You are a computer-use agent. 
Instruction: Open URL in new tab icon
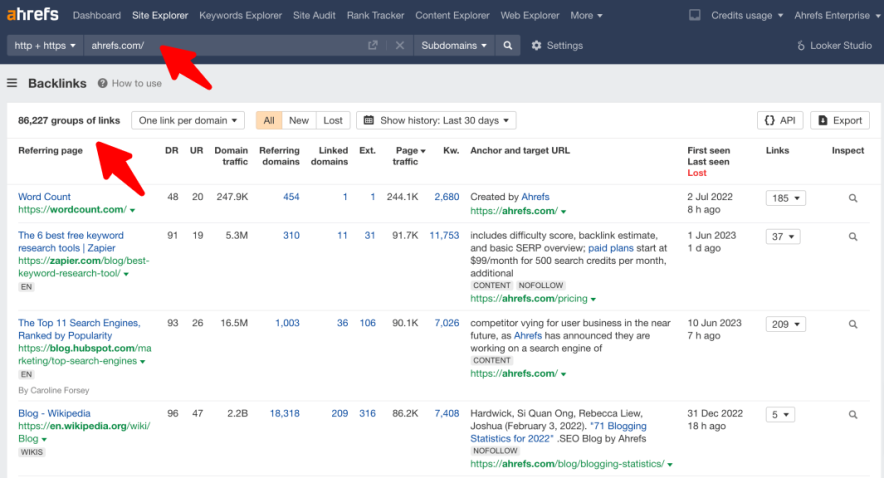coord(373,46)
